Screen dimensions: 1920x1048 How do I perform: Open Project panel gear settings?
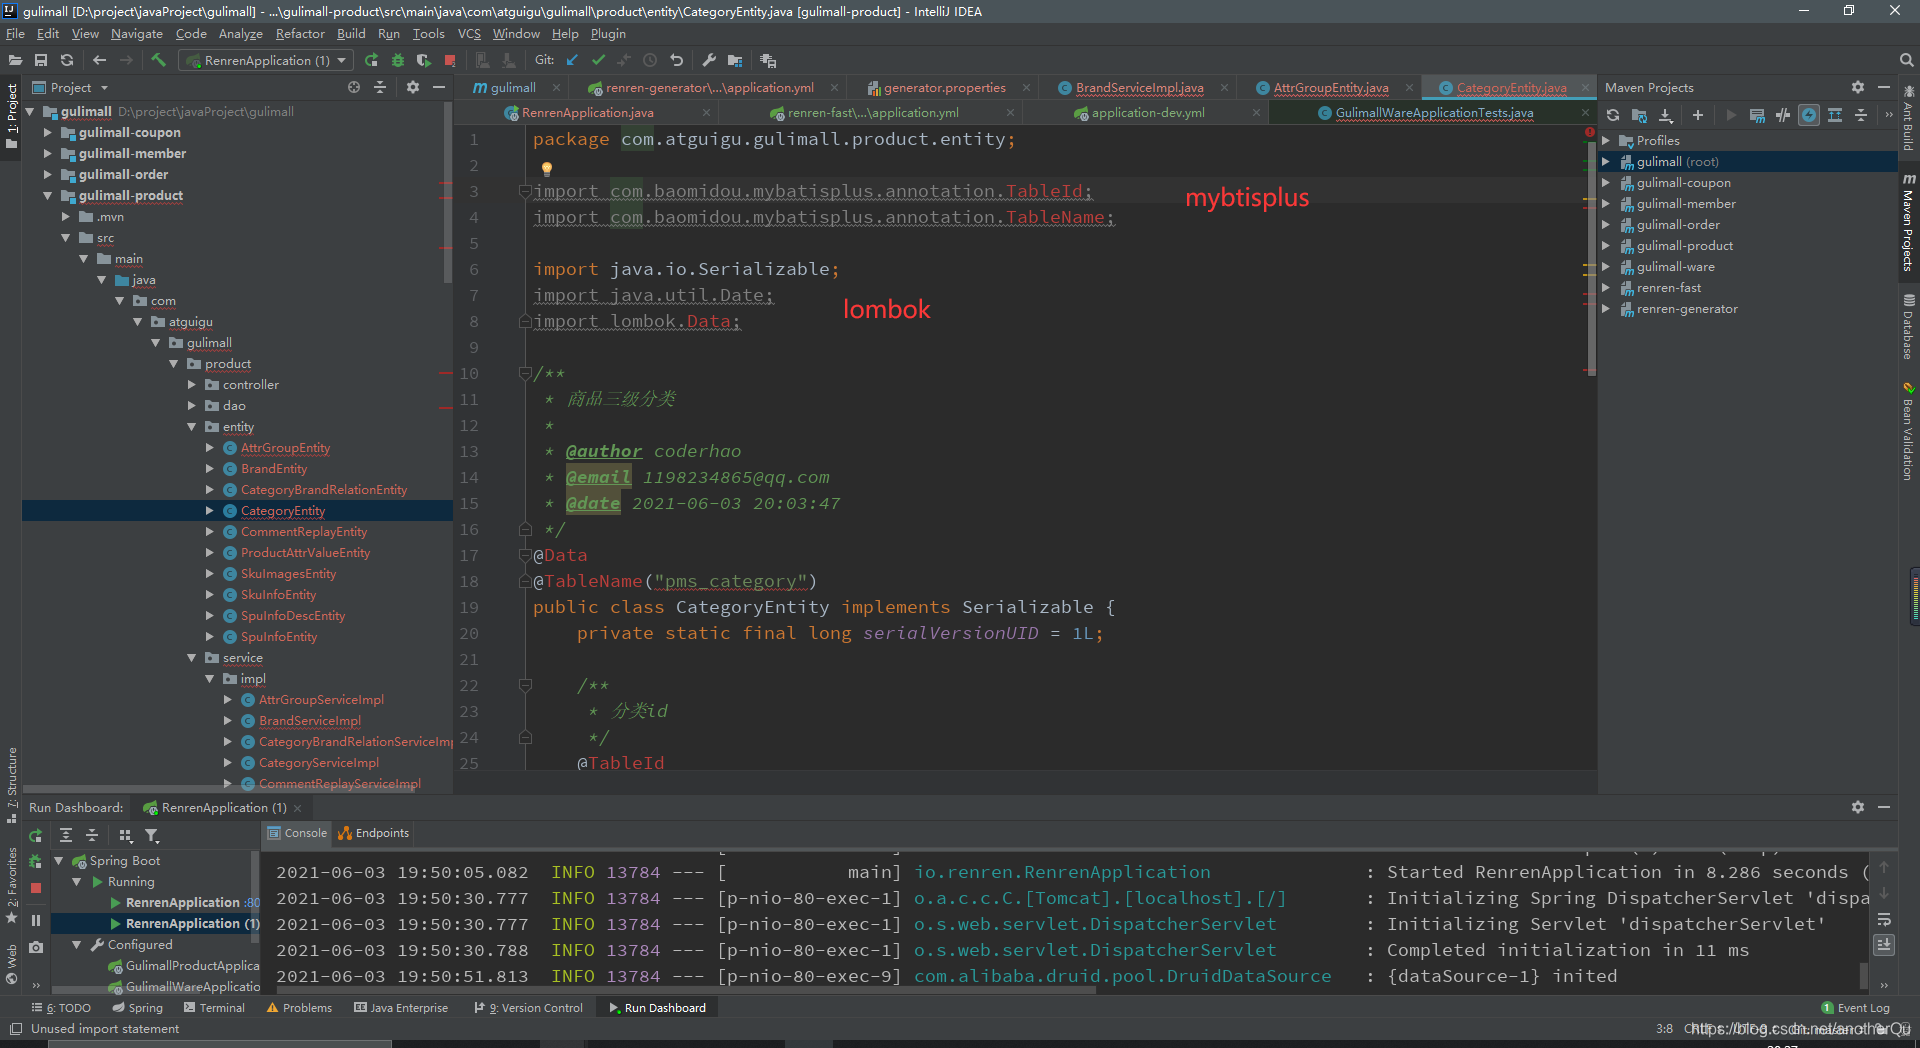pyautogui.click(x=413, y=87)
